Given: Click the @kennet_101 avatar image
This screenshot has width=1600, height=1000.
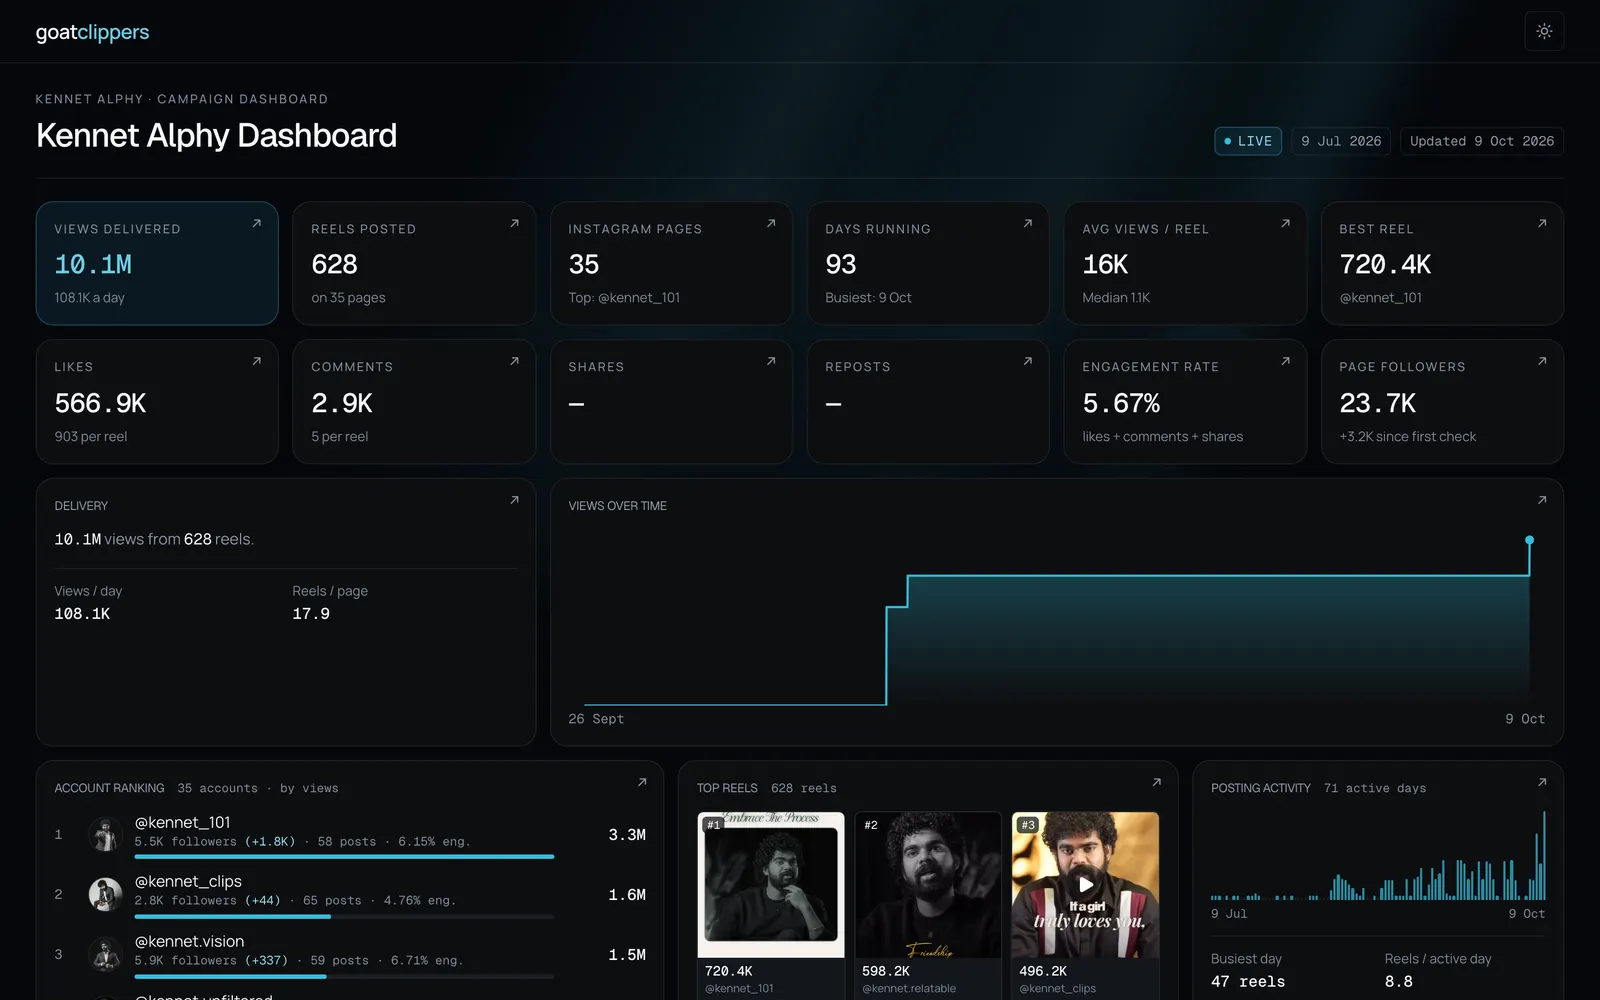Looking at the screenshot, I should (x=105, y=835).
